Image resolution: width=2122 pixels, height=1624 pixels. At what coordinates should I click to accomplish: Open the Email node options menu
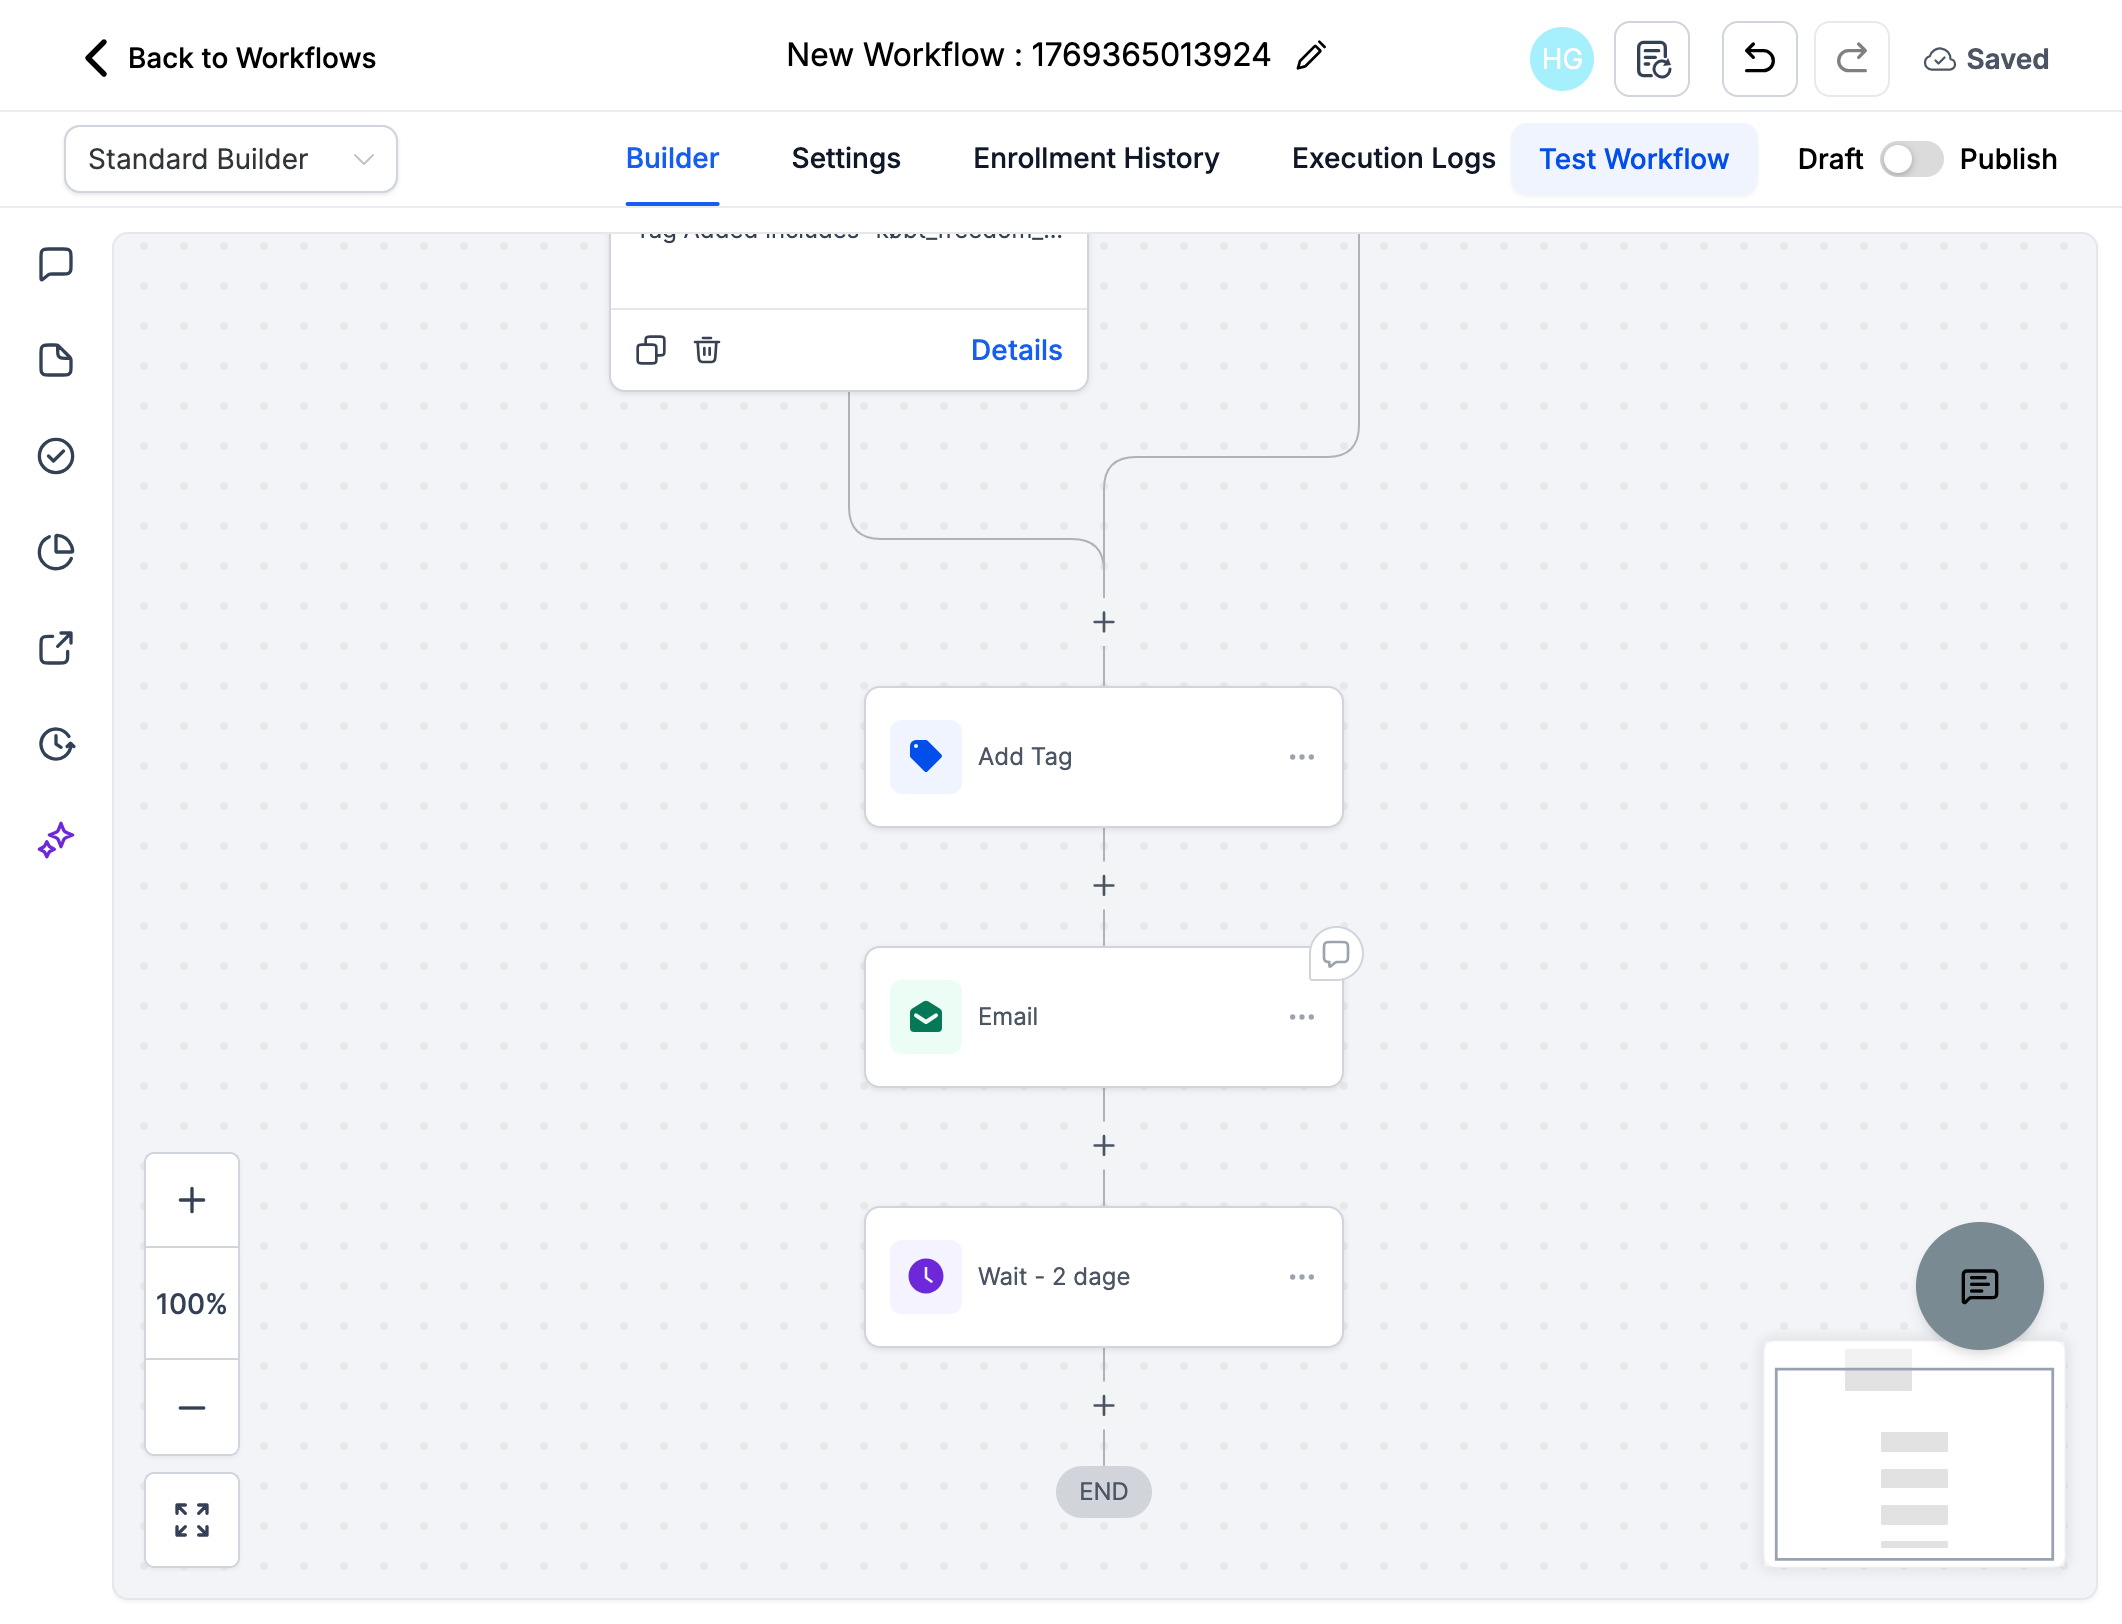click(x=1302, y=1017)
